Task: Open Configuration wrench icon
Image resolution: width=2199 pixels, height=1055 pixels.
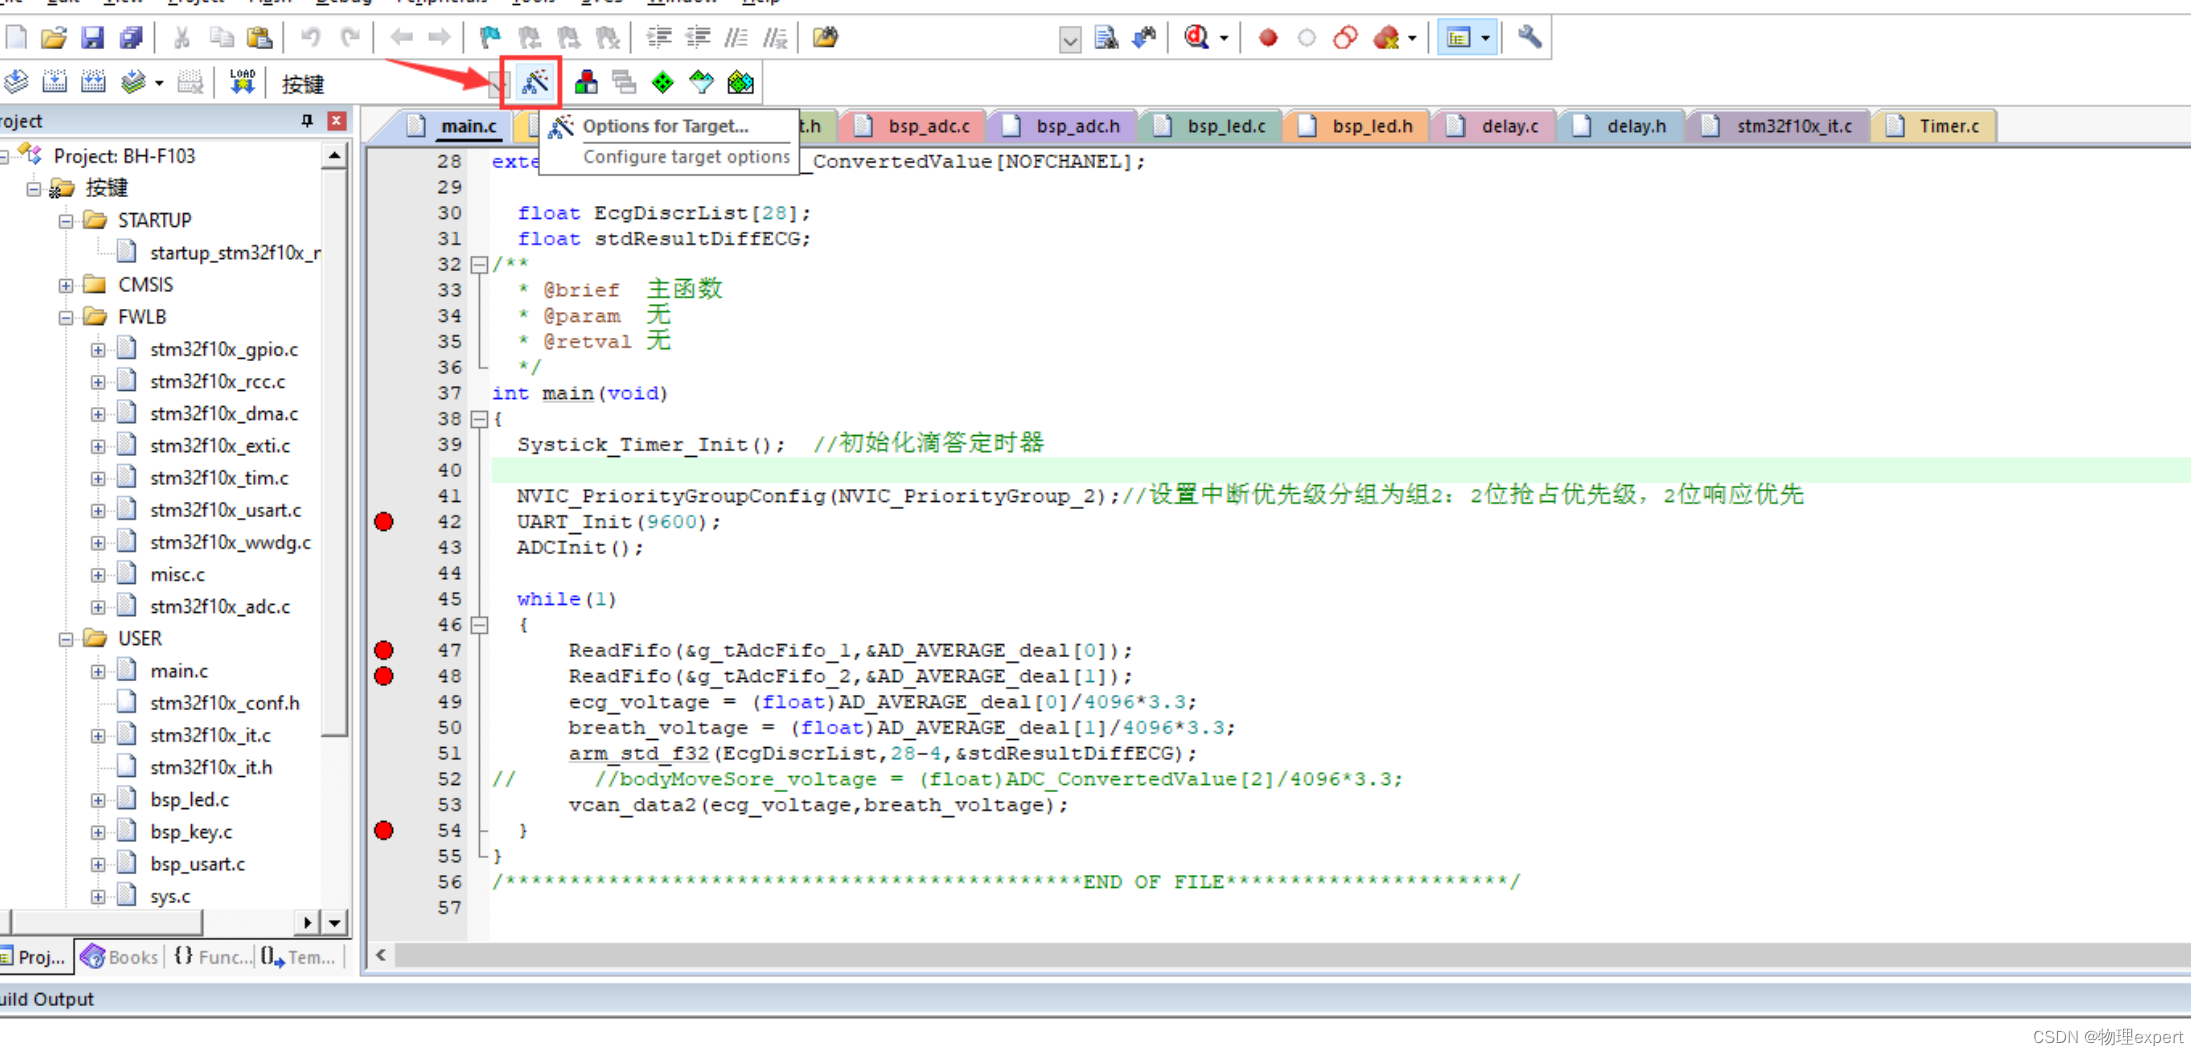Action: (1529, 38)
